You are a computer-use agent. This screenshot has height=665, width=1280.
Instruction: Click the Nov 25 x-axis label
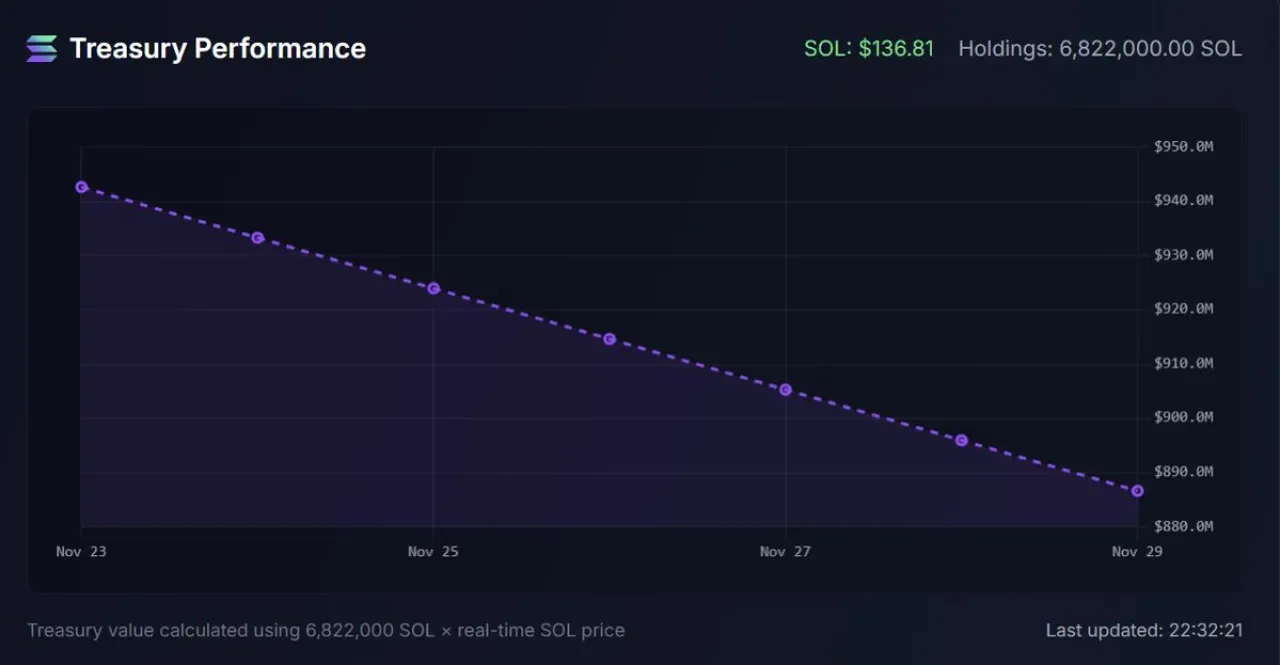433,551
